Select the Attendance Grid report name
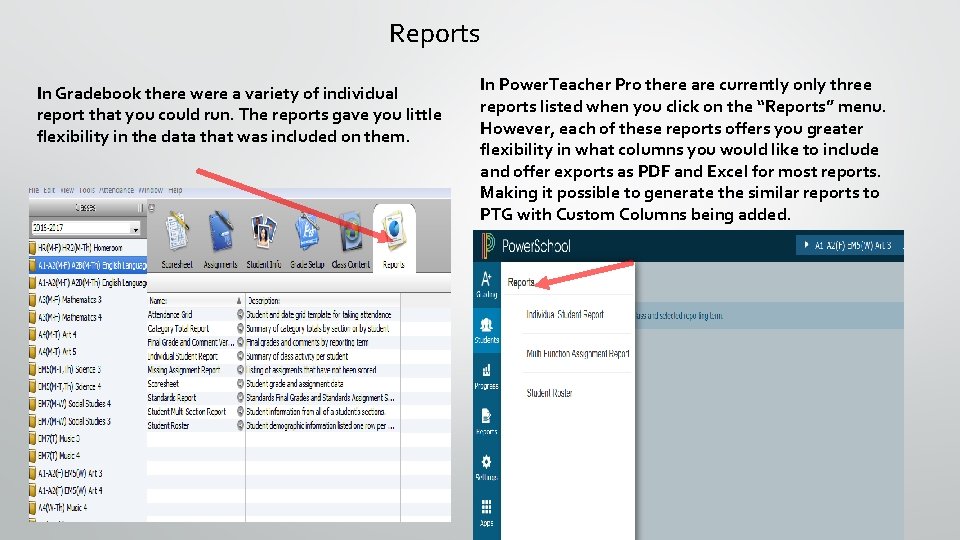This screenshot has width=960, height=540. pos(170,314)
